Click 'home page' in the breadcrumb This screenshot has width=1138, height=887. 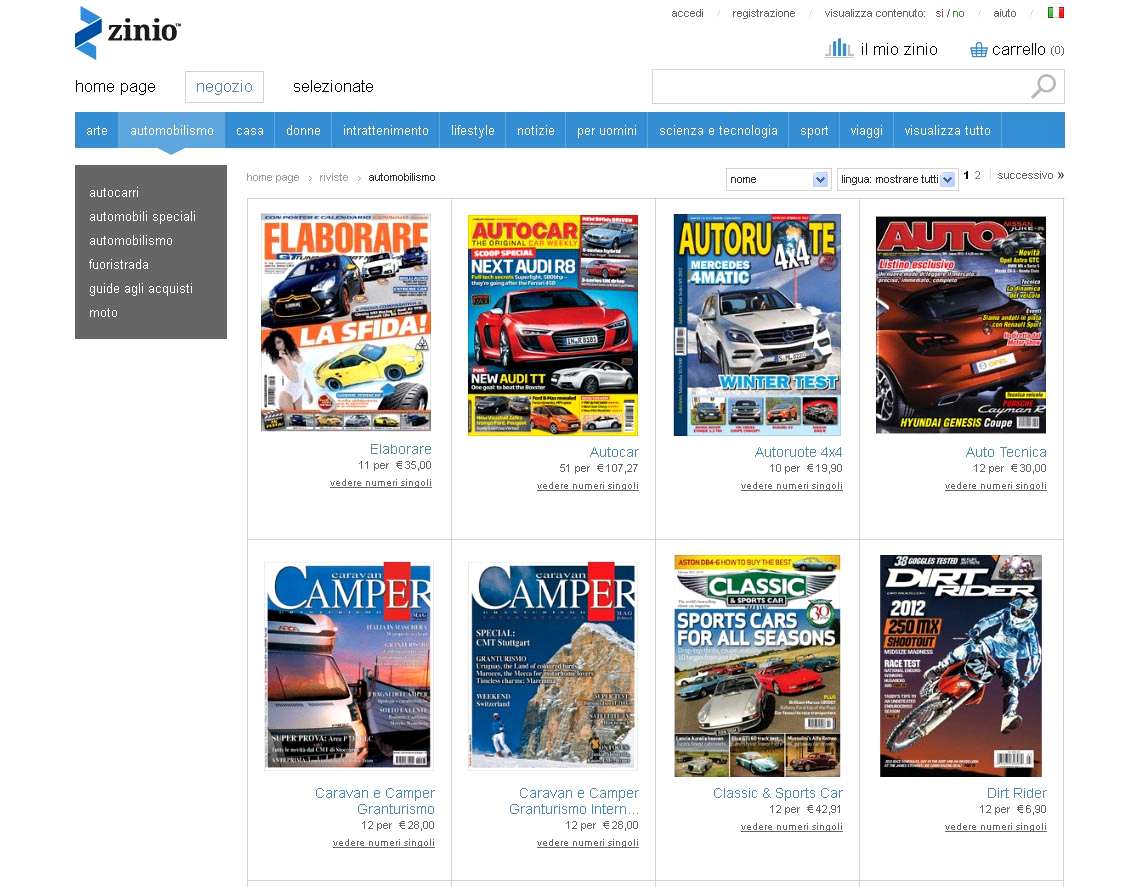pyautogui.click(x=273, y=177)
